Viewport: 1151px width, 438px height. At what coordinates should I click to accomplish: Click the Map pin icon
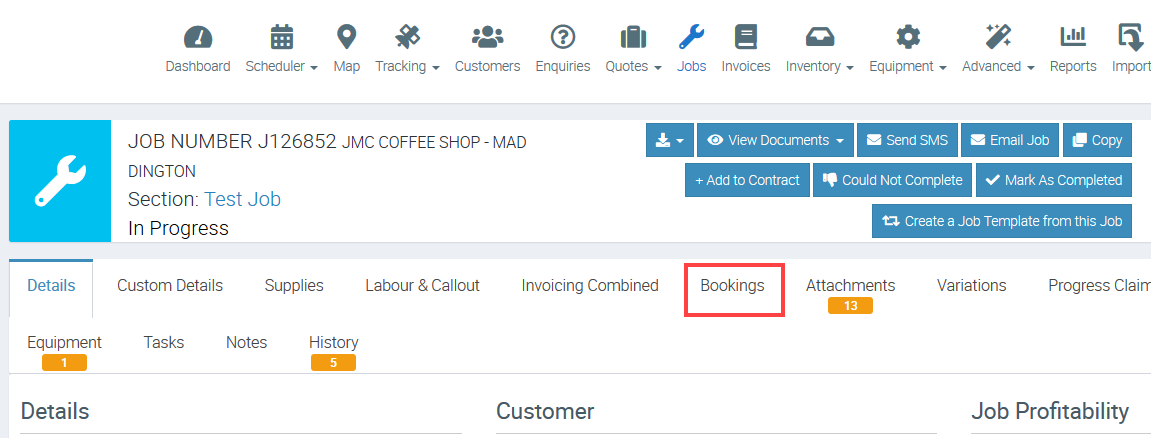pos(346,38)
